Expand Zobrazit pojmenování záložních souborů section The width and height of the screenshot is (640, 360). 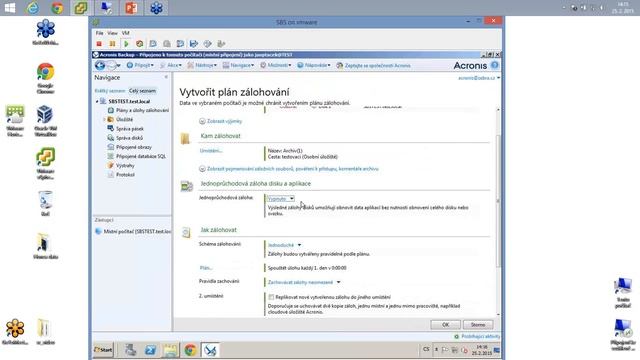(x=289, y=169)
